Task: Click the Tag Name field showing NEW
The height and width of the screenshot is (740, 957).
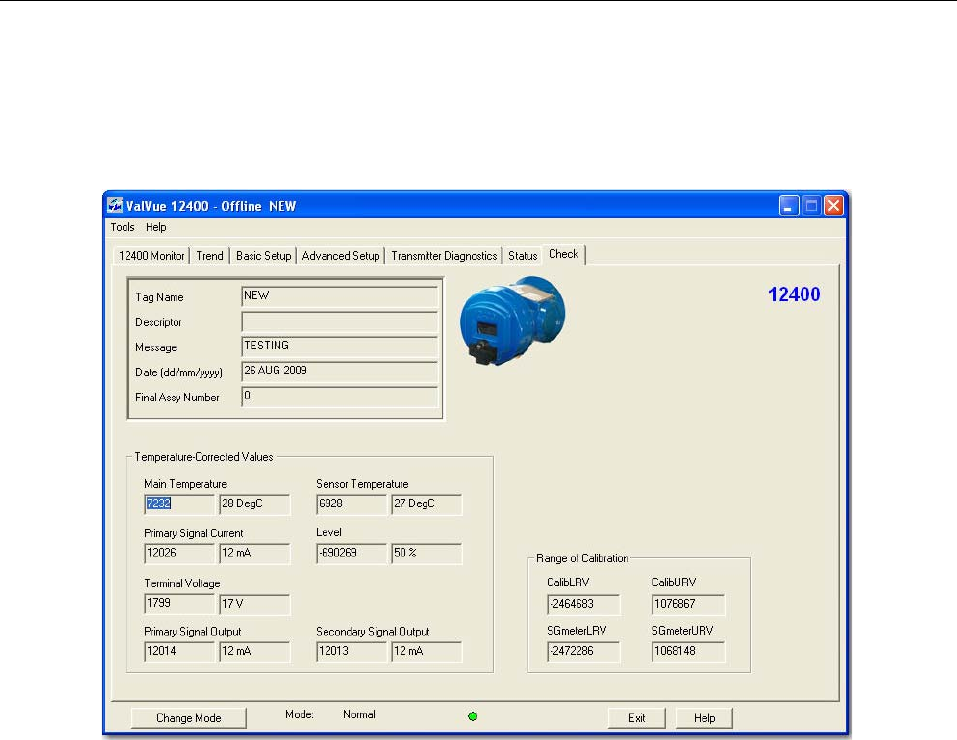Action: click(x=339, y=297)
